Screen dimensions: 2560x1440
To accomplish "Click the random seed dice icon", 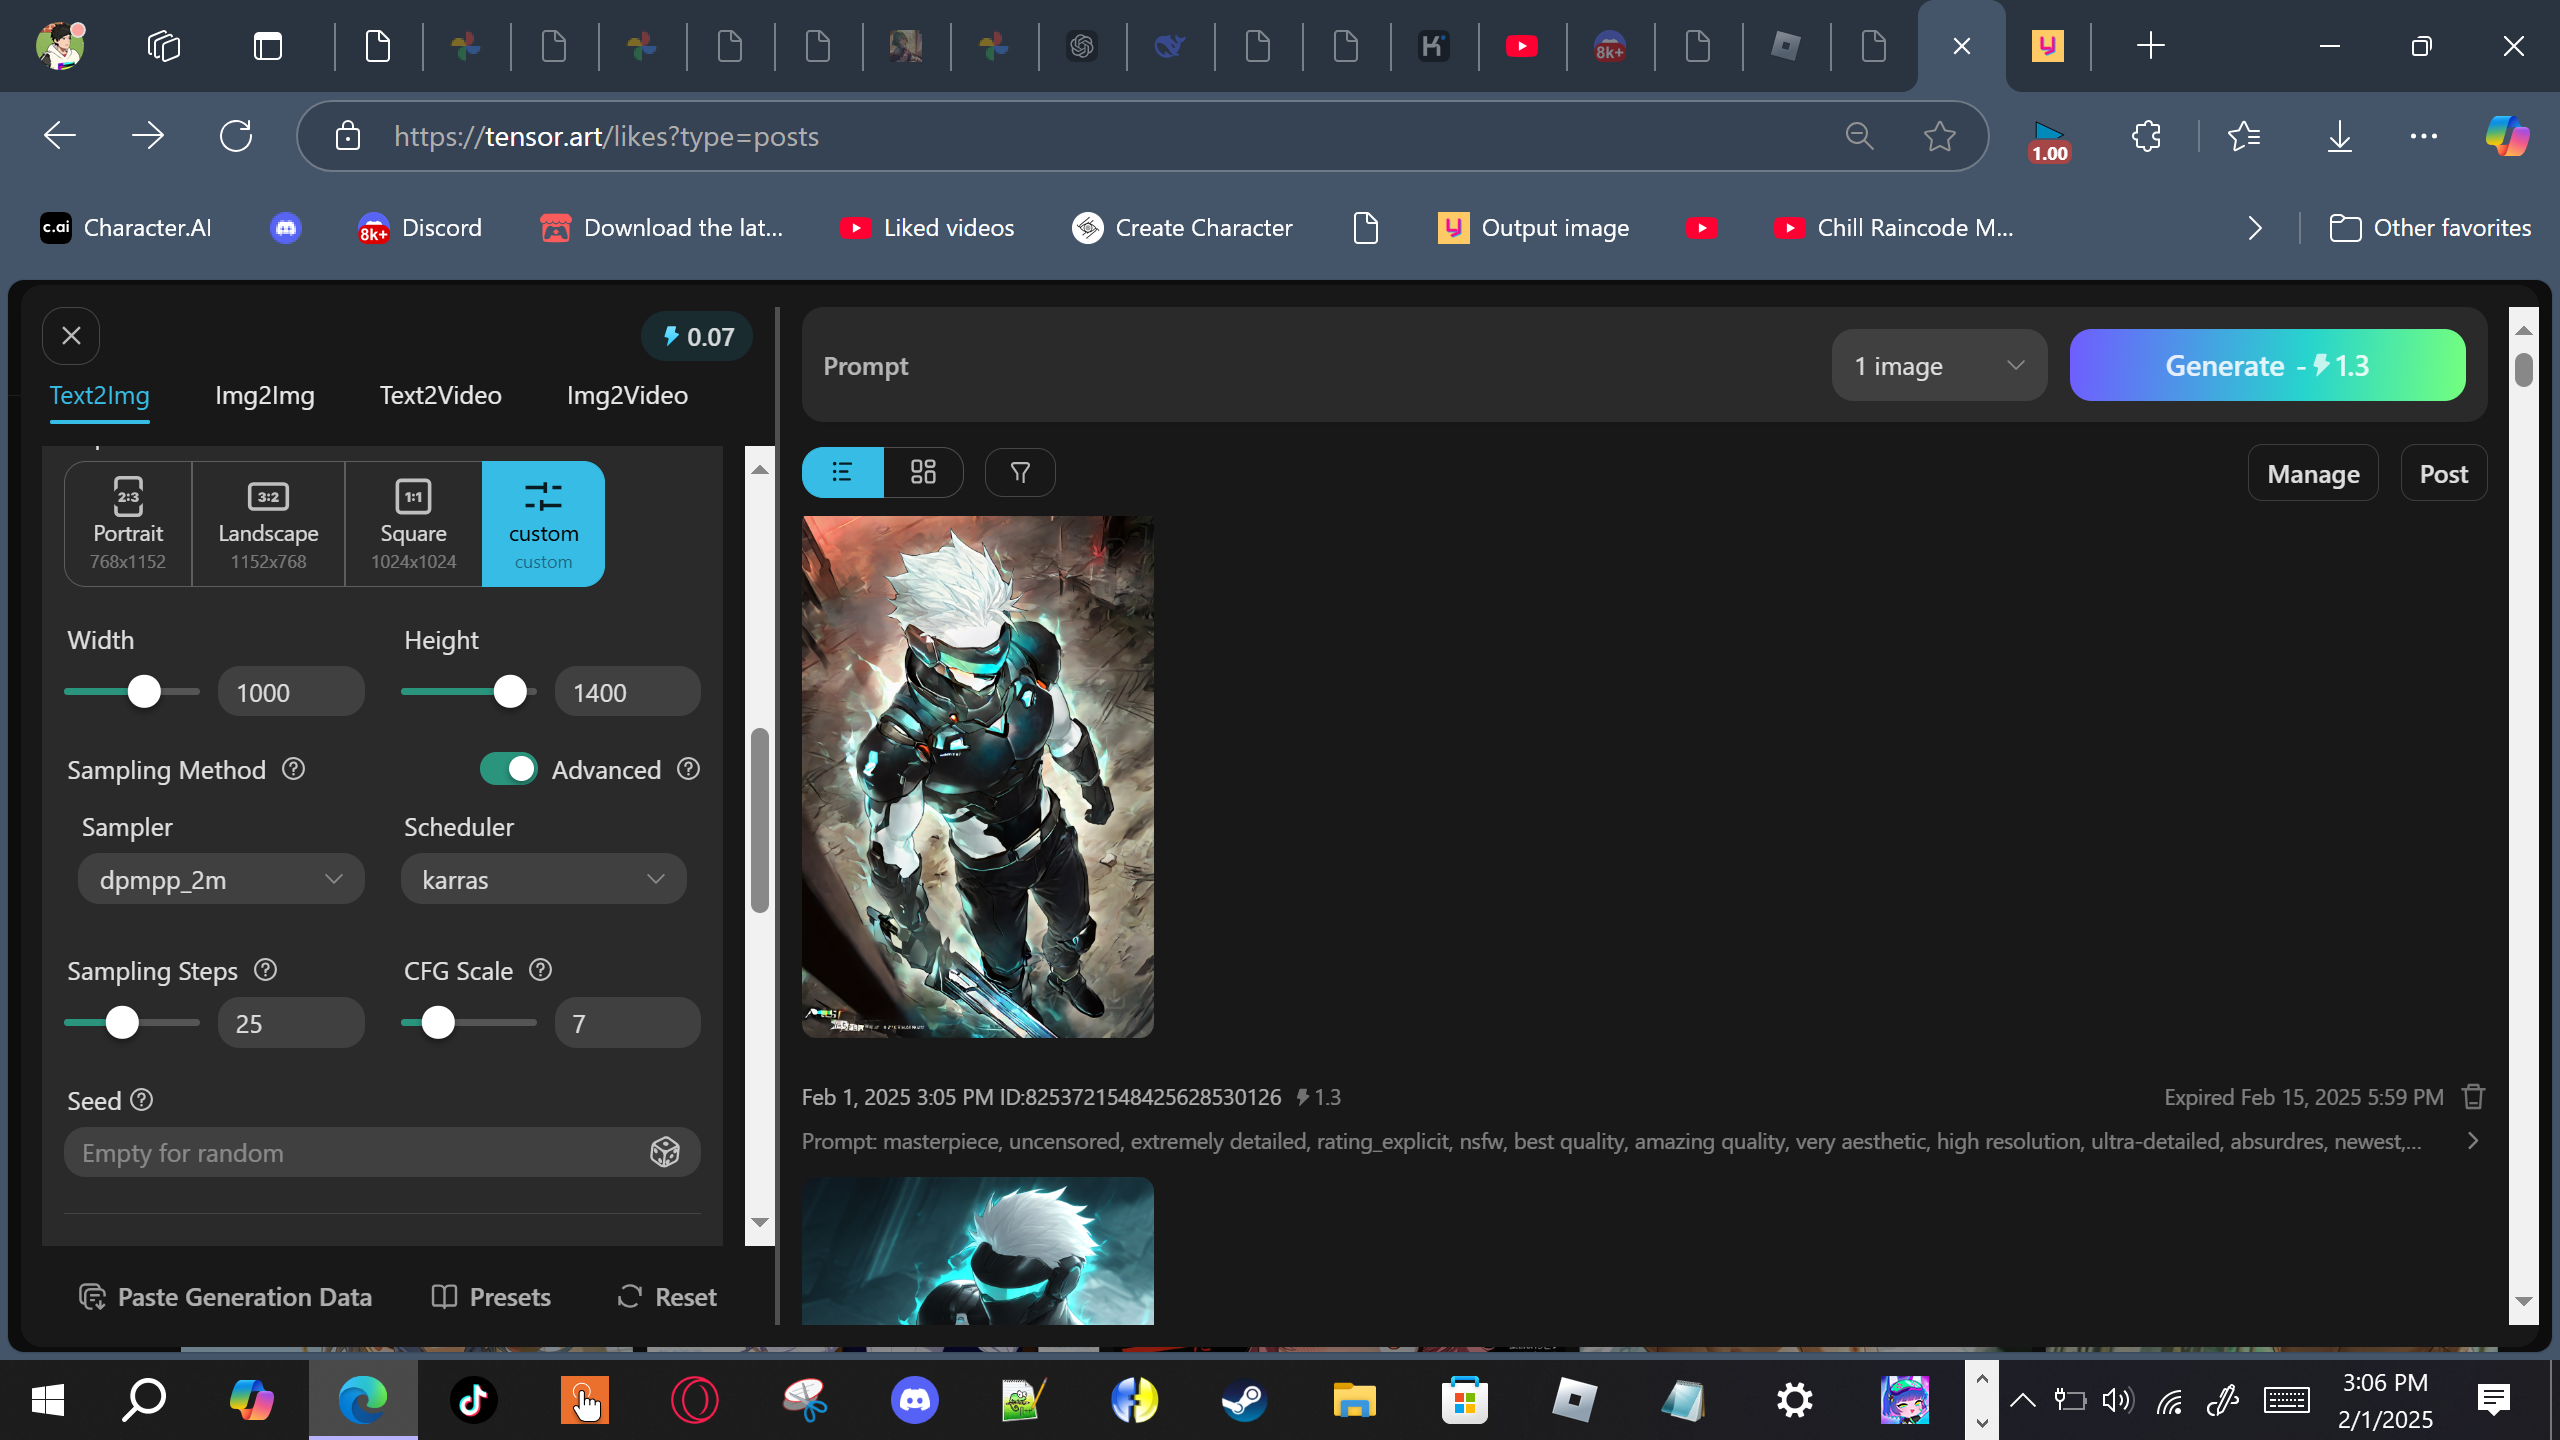I will pyautogui.click(x=665, y=1152).
